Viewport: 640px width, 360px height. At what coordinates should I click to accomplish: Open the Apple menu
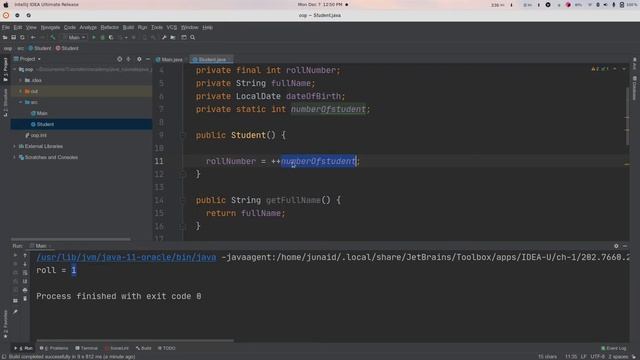coord(6,5)
